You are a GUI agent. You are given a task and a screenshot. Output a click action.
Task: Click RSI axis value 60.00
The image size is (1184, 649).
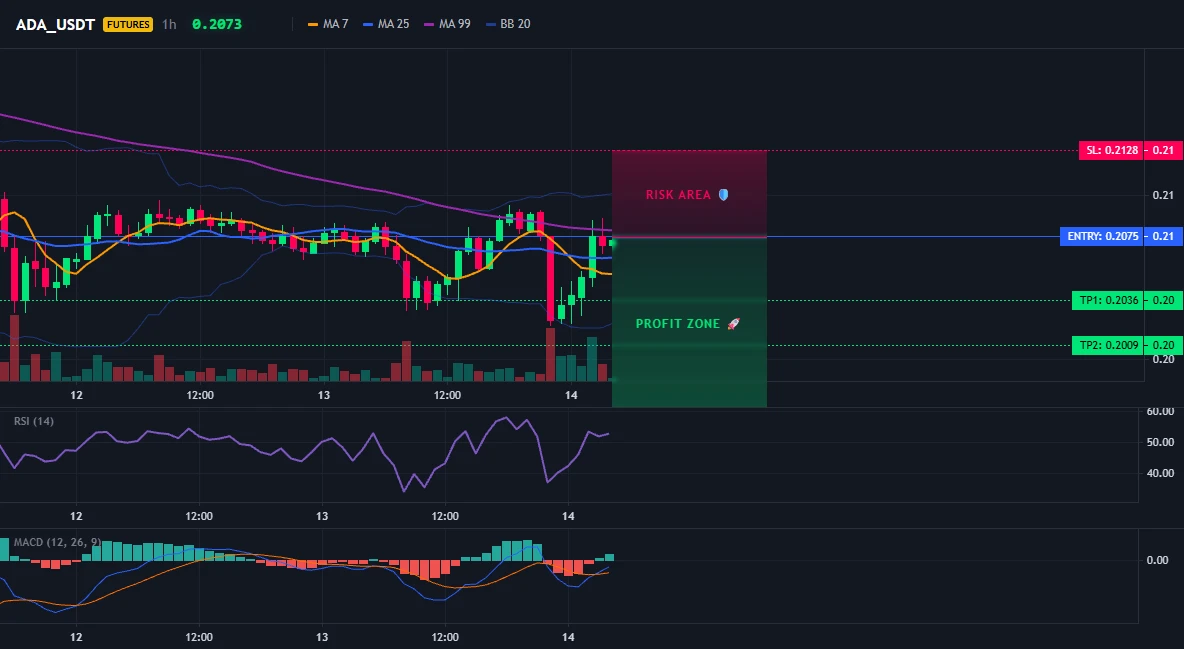click(1160, 412)
